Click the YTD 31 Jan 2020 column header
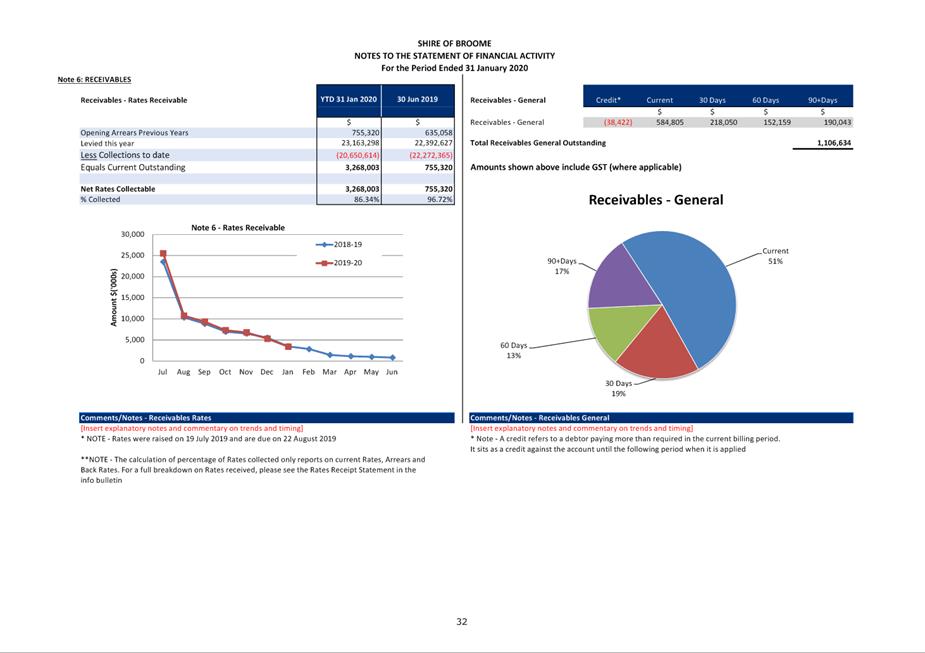This screenshot has height=653, width=925. (349, 100)
